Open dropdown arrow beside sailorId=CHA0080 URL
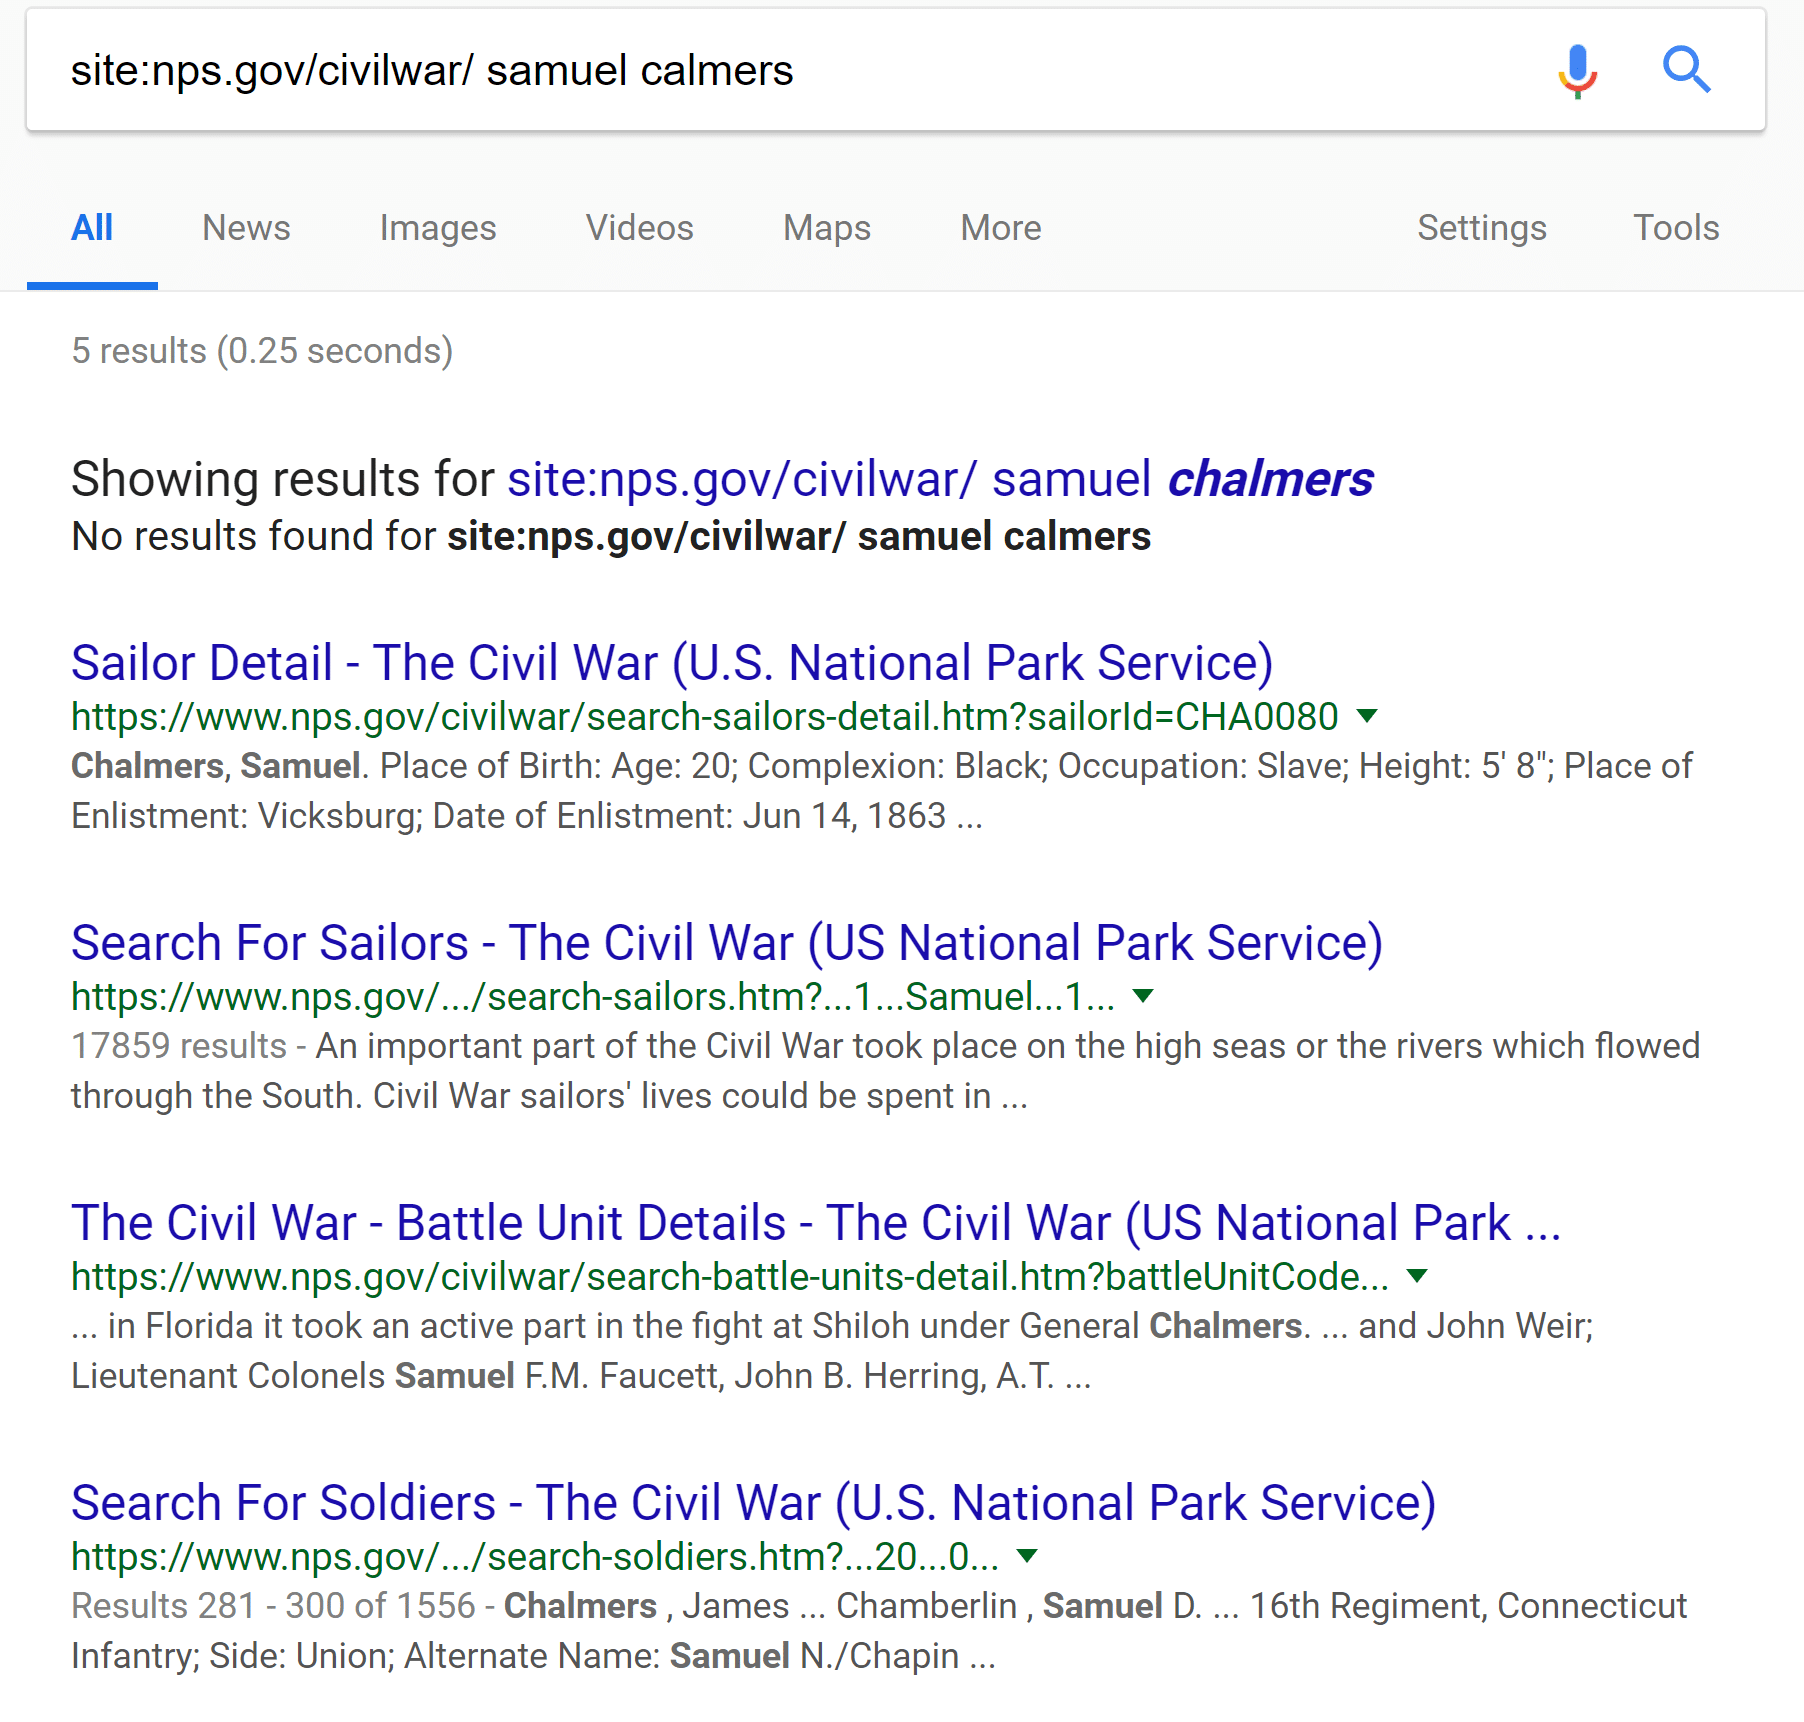The width and height of the screenshot is (1804, 1722). [1367, 716]
